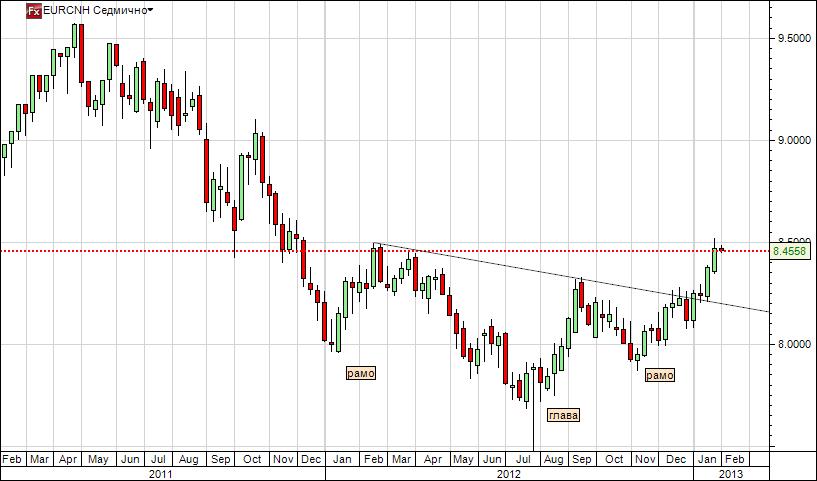Click the Feb month label under 2013

735,459
